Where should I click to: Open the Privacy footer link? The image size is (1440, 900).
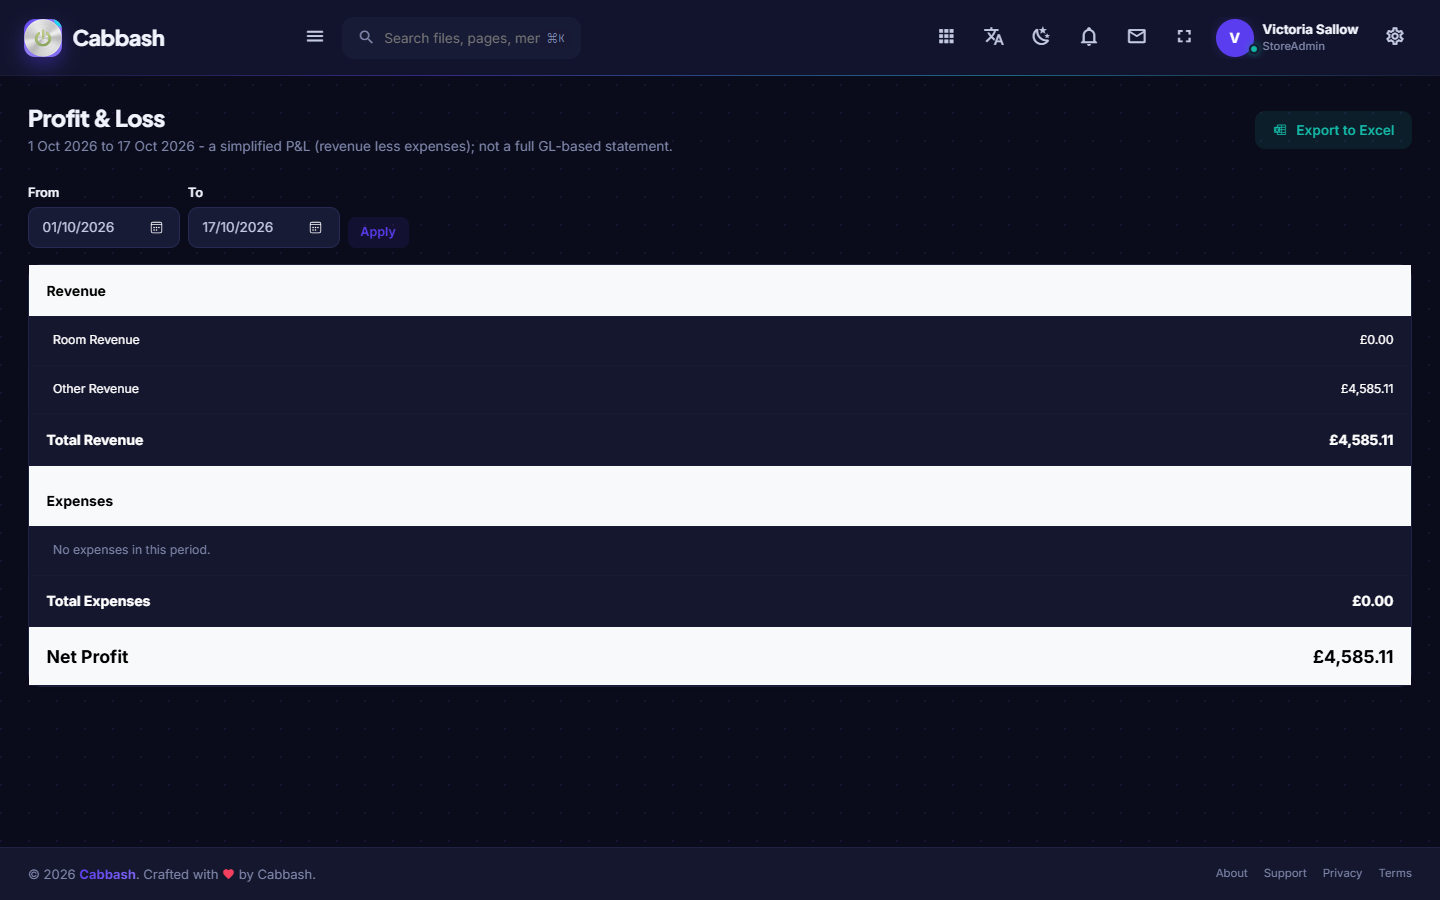1342,873
